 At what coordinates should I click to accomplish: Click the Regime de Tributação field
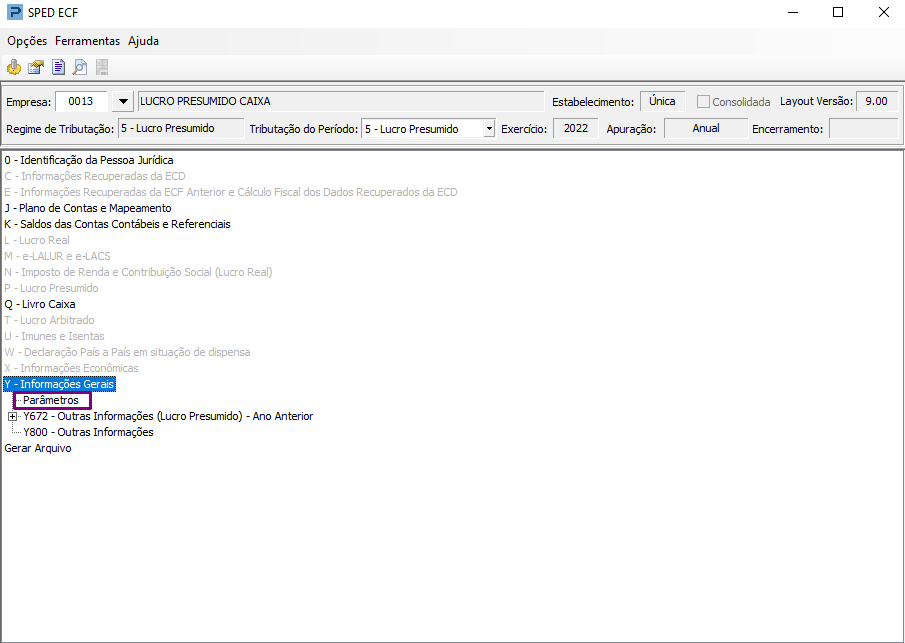click(x=181, y=128)
